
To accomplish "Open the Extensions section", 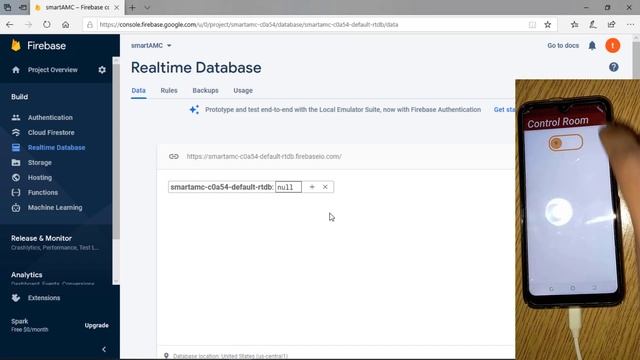I will coord(44,298).
